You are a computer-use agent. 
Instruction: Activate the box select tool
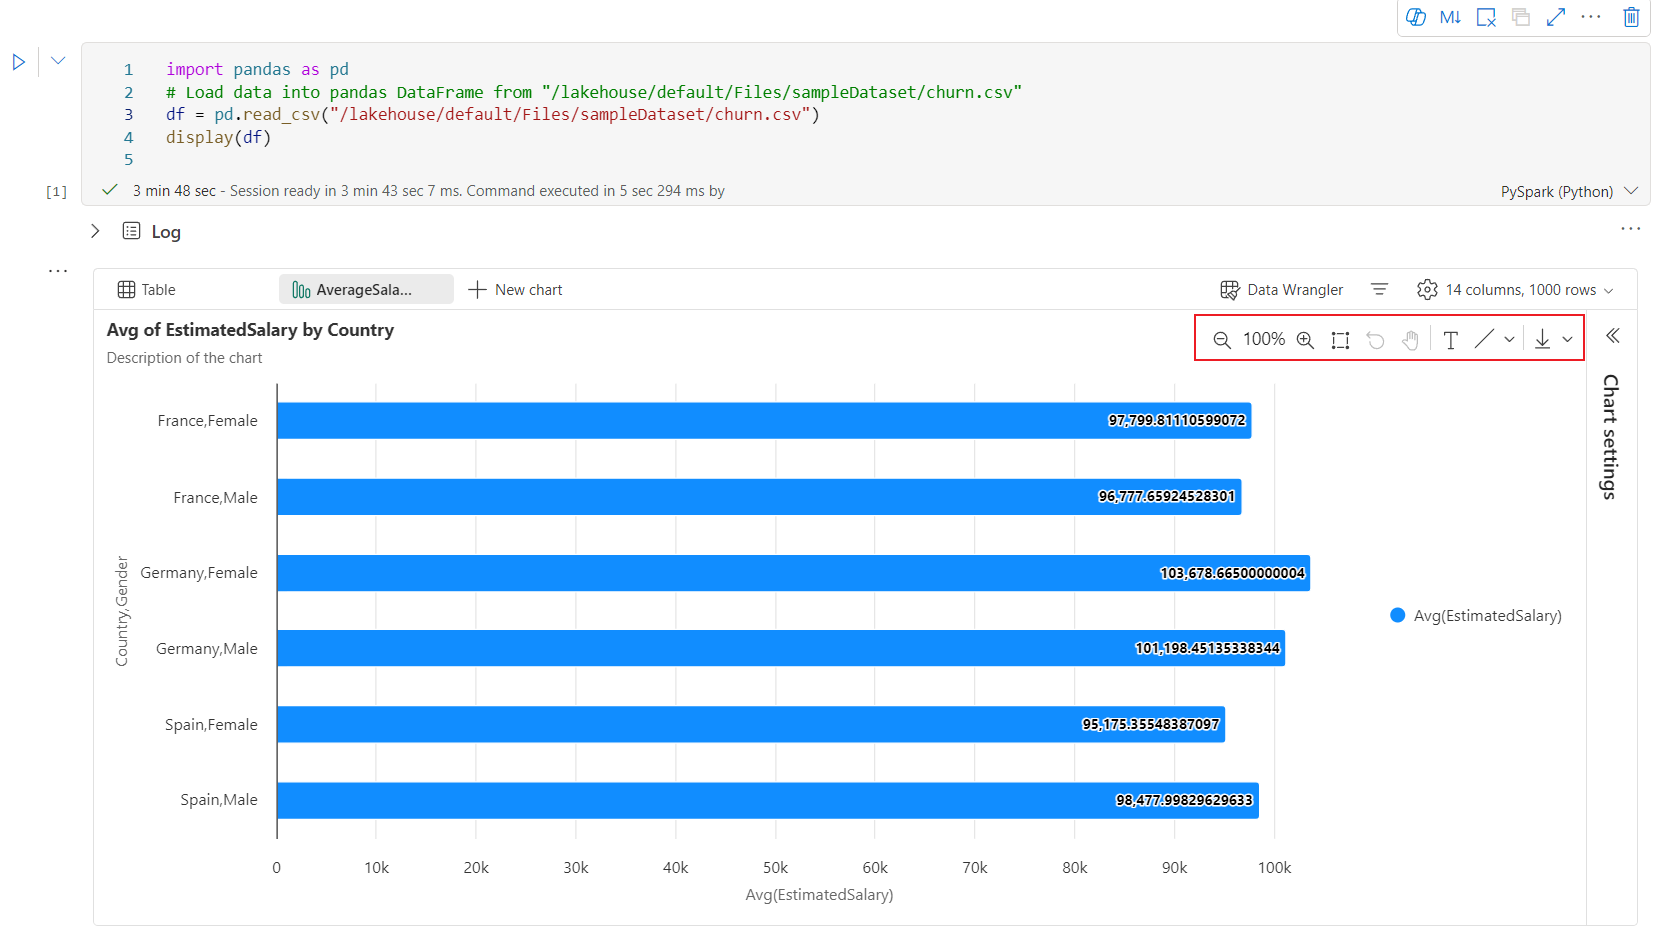pyautogui.click(x=1340, y=340)
